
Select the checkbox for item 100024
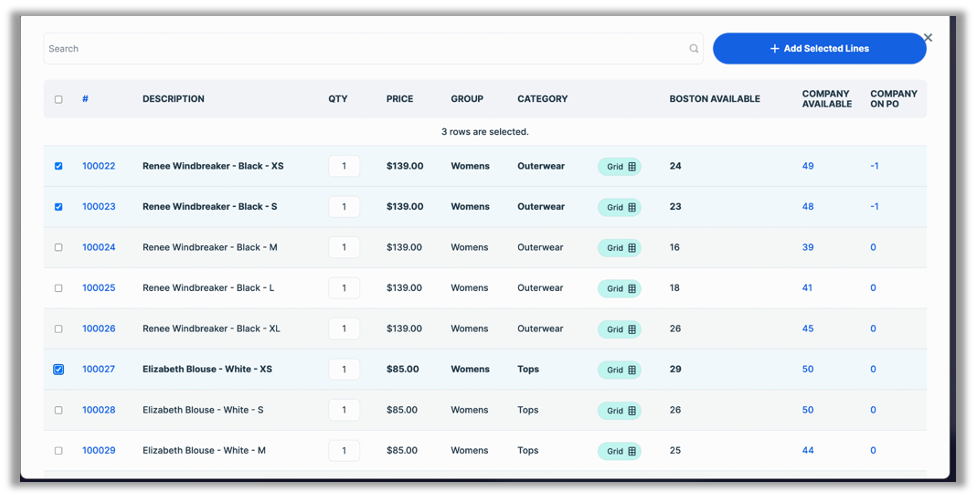pos(58,248)
